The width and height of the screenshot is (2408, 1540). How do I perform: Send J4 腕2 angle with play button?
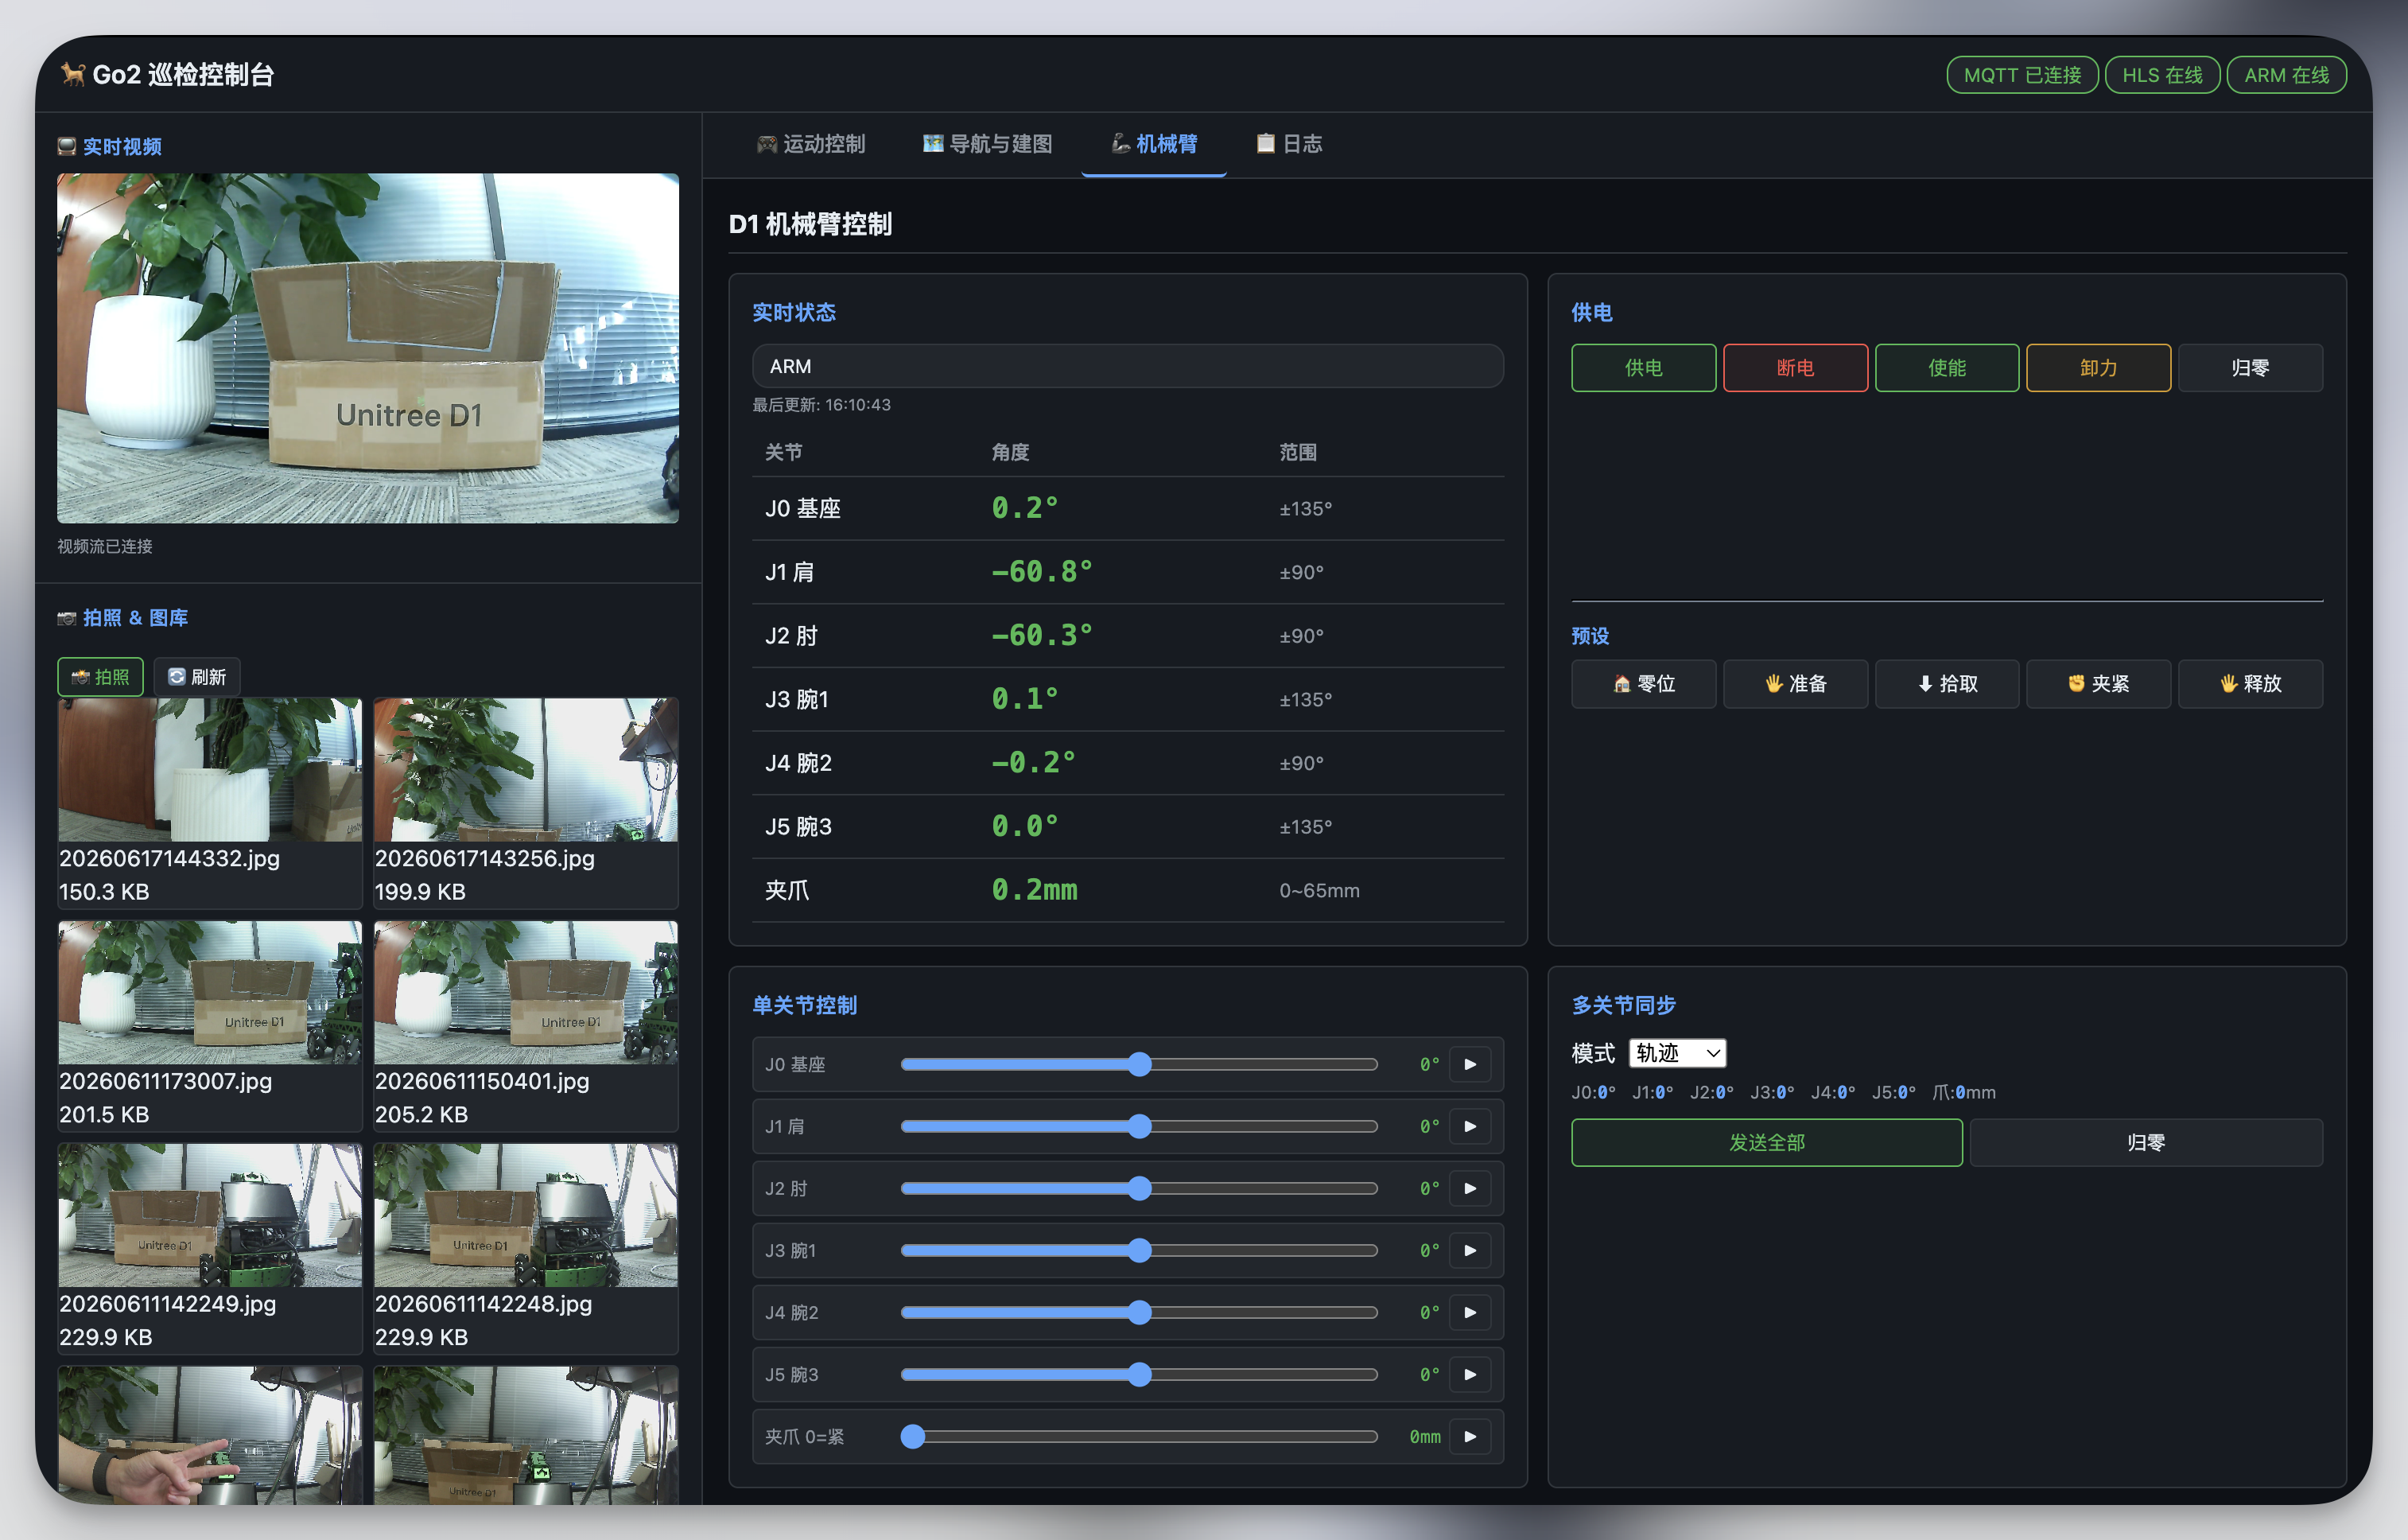1469,1312
